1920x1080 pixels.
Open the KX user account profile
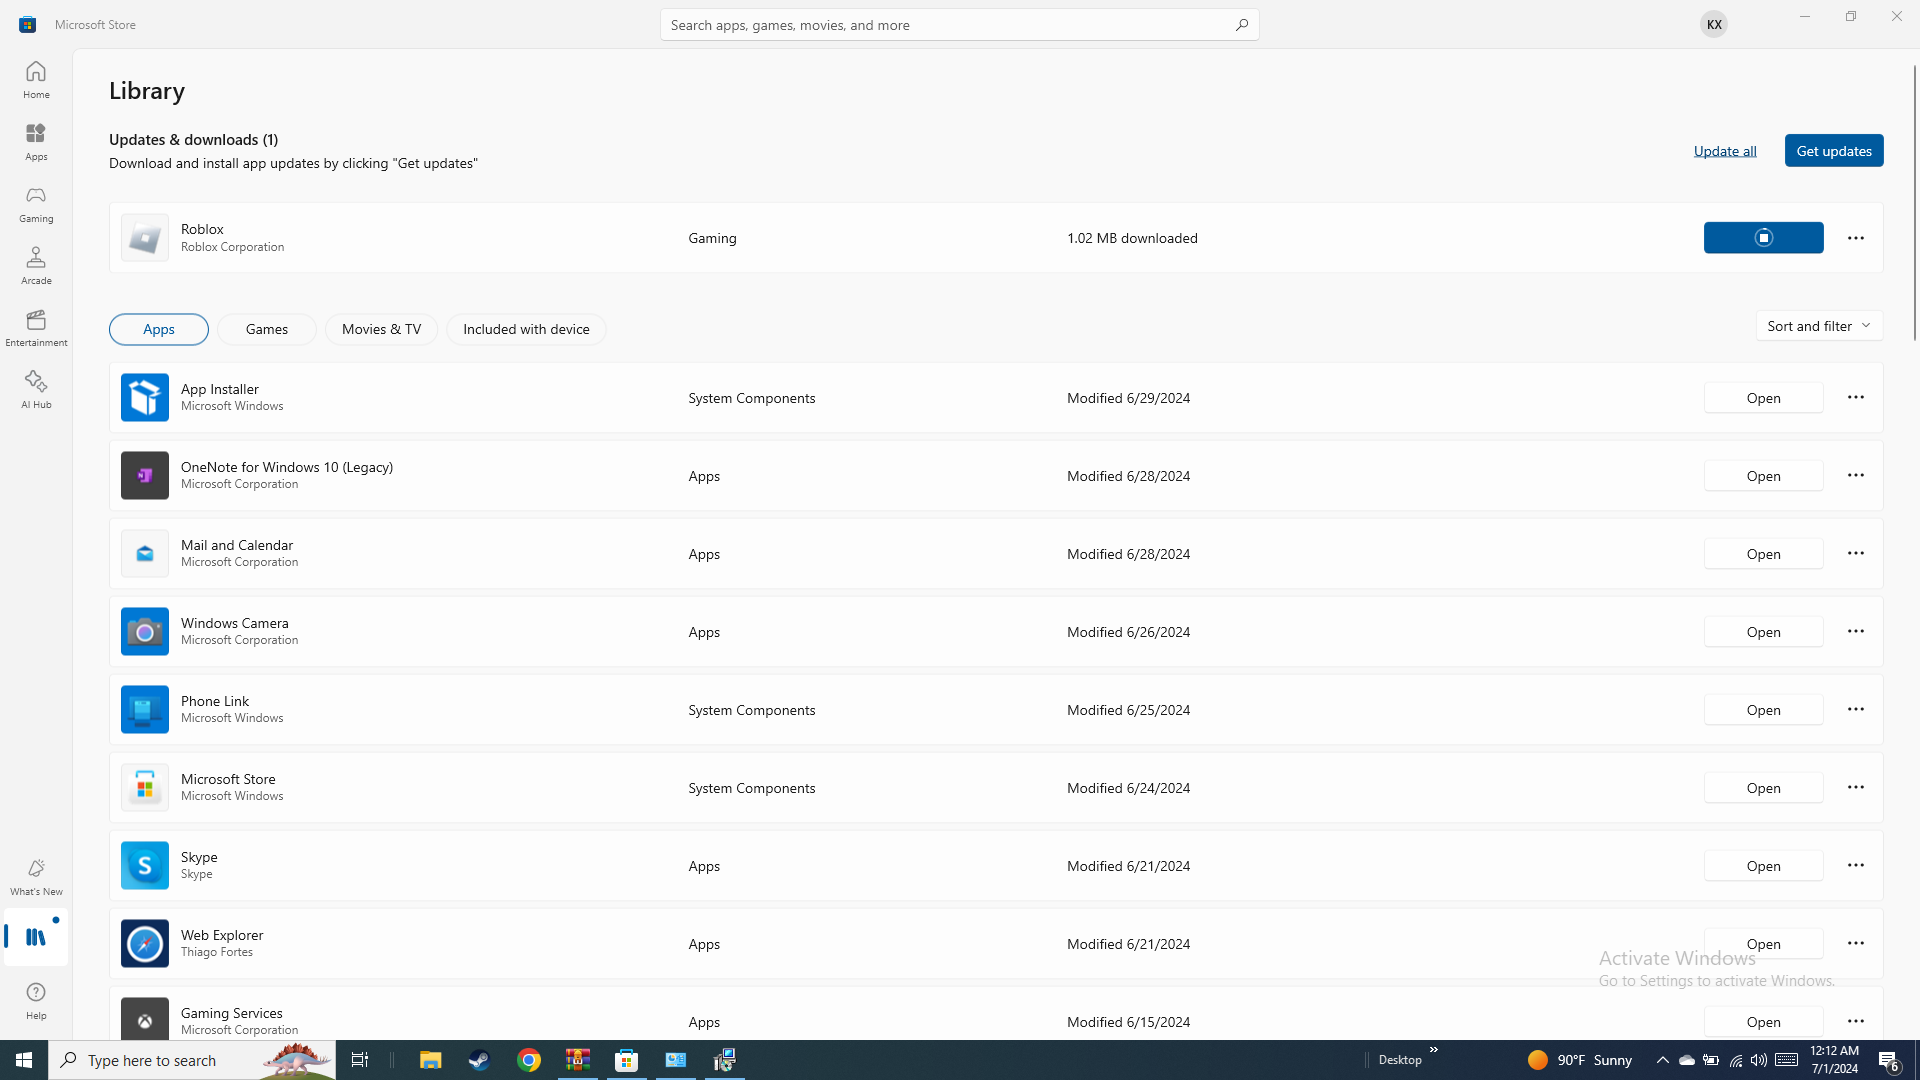[1713, 24]
